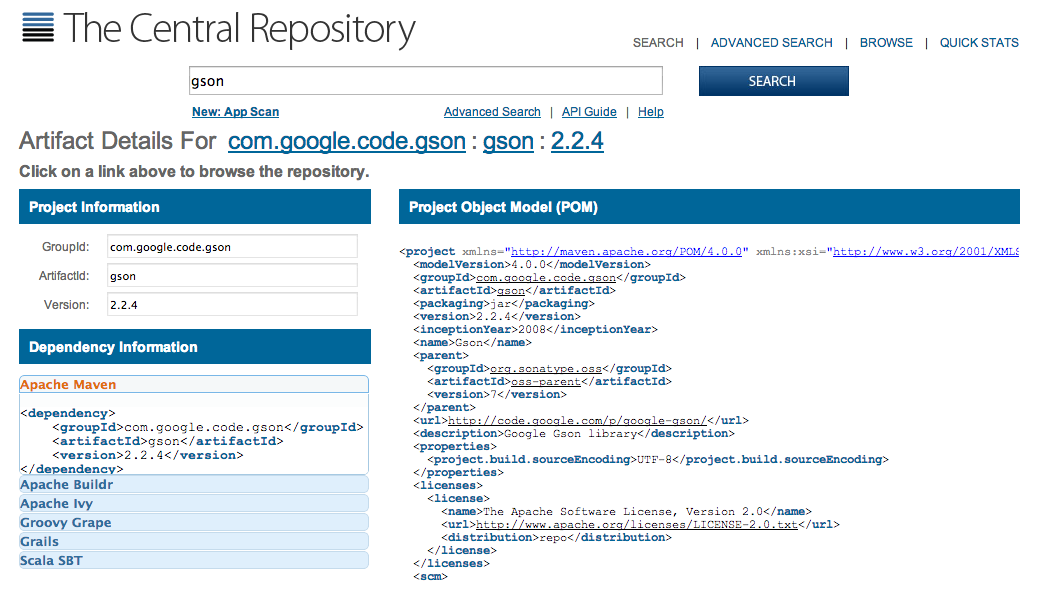Open the oss-parent artifactId link

coord(546,381)
